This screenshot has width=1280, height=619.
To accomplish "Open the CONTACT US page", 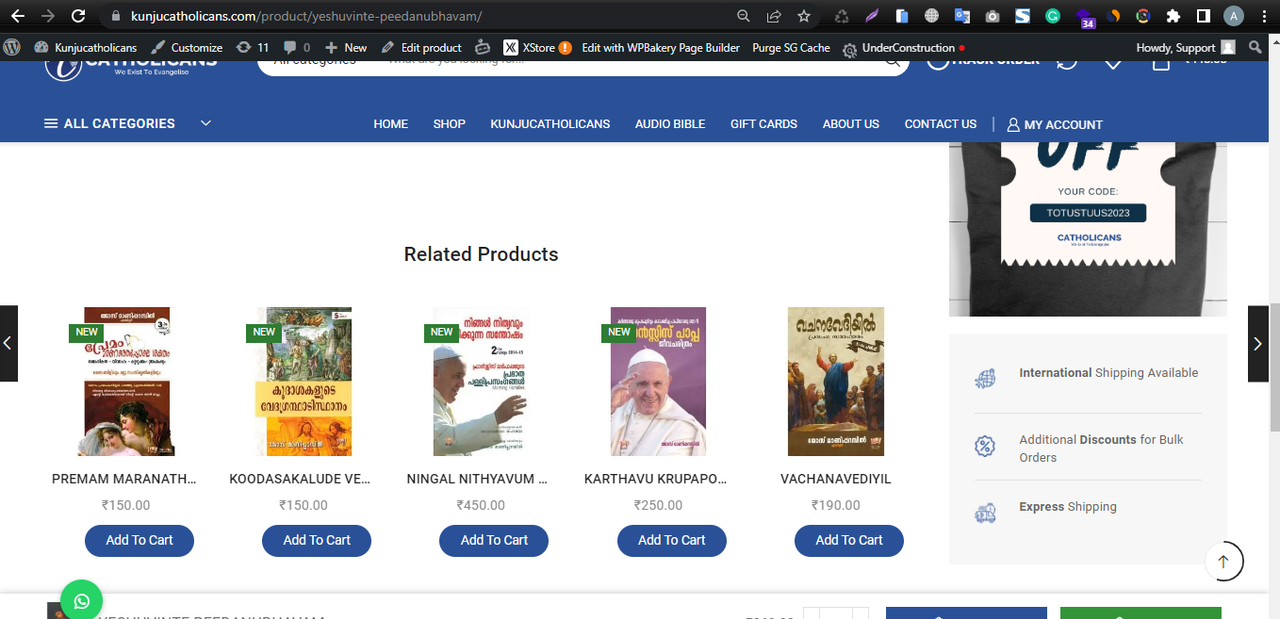I will pyautogui.click(x=940, y=124).
